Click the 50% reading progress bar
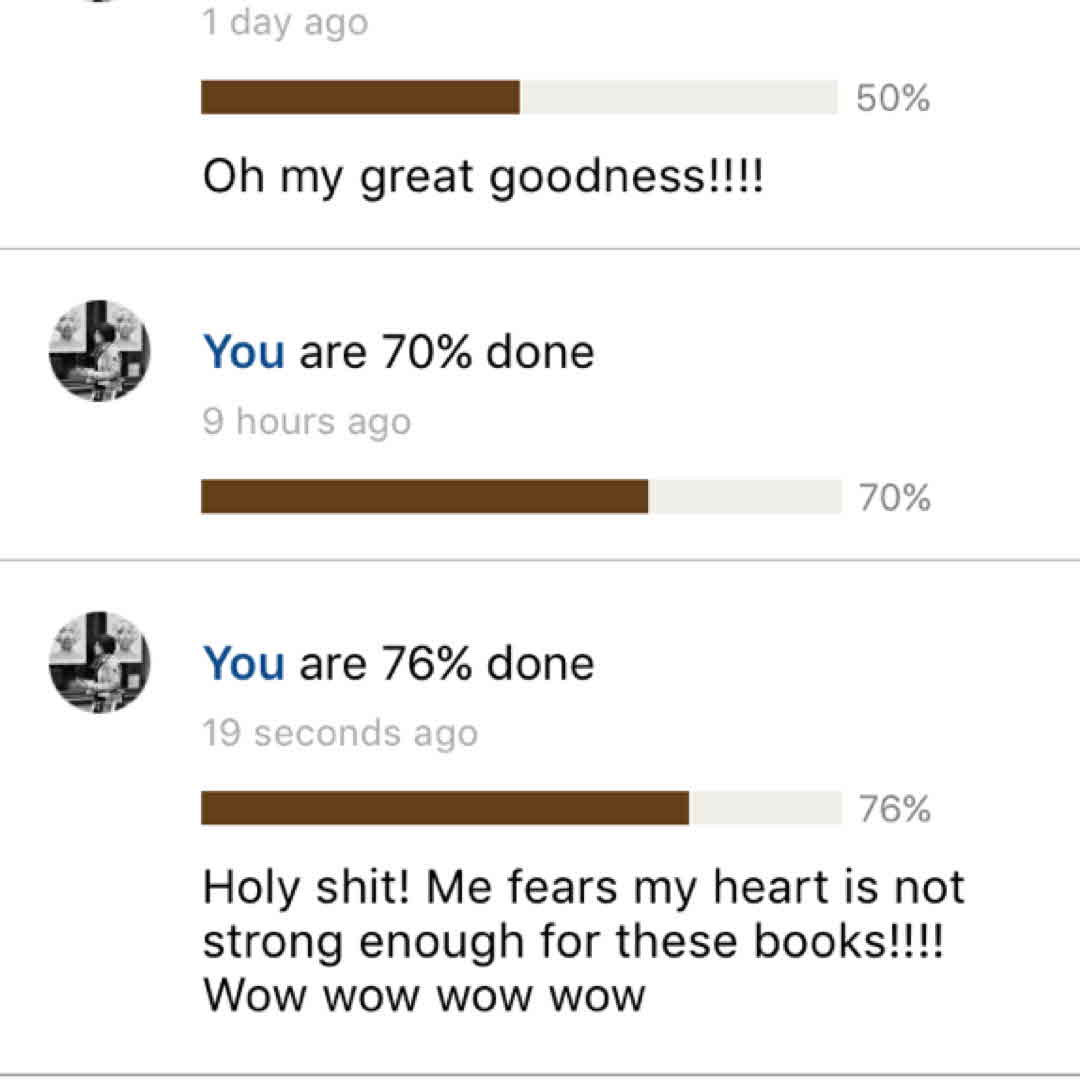 point(519,97)
